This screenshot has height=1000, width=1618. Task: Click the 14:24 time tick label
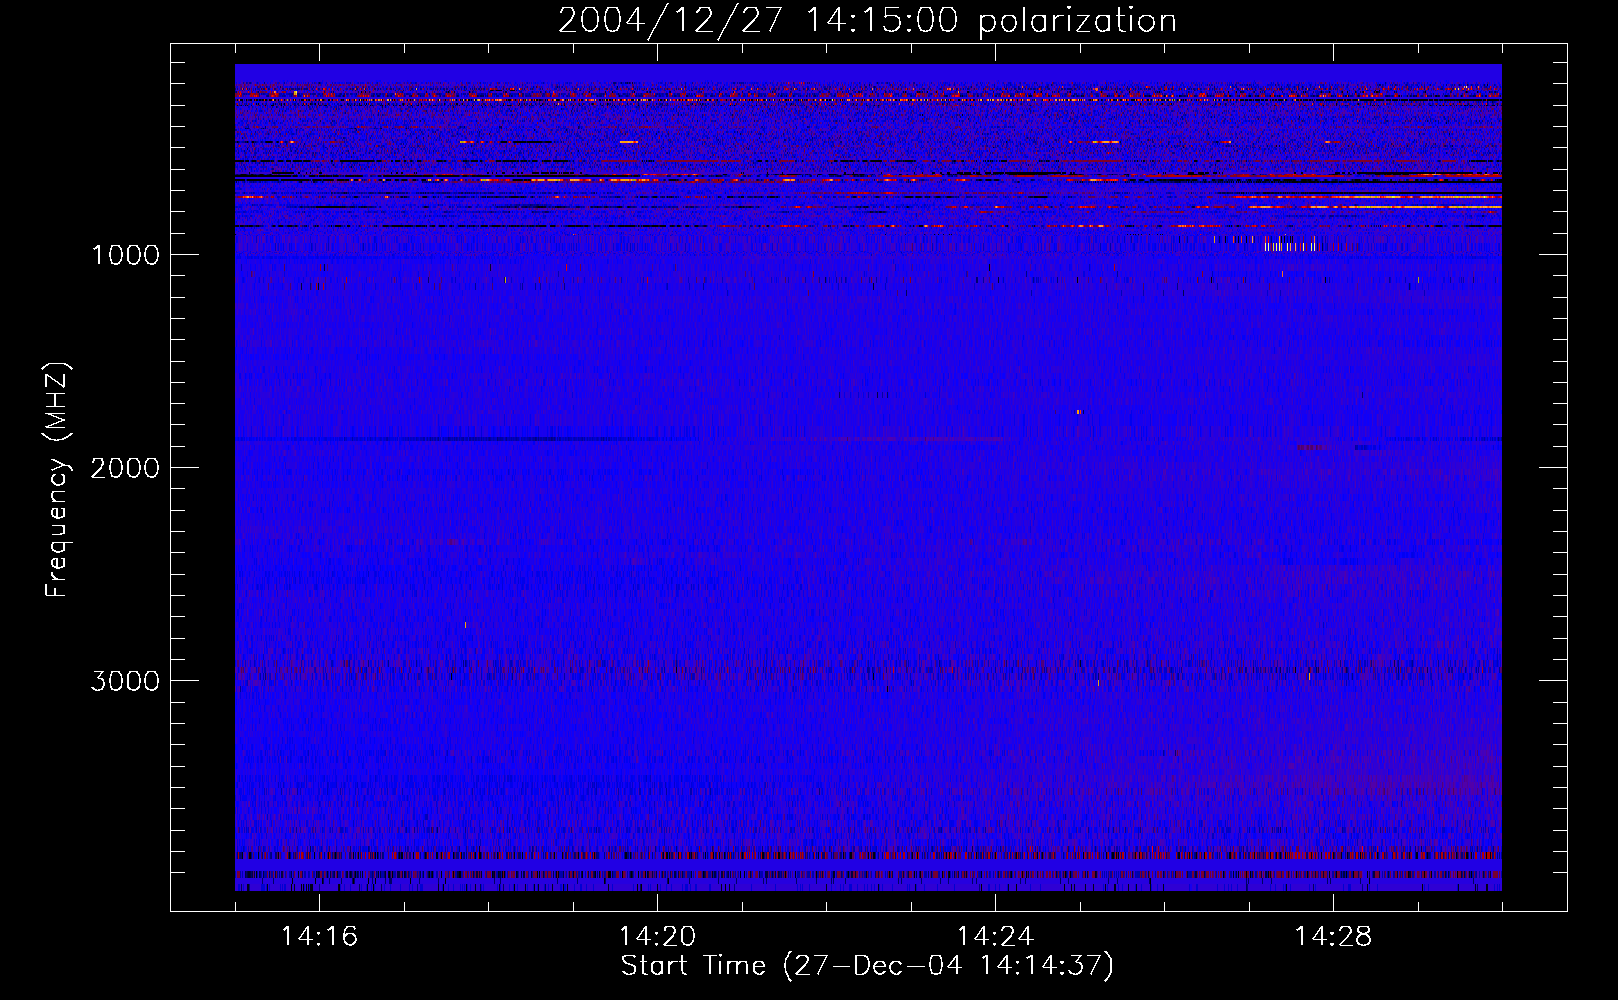(995, 937)
